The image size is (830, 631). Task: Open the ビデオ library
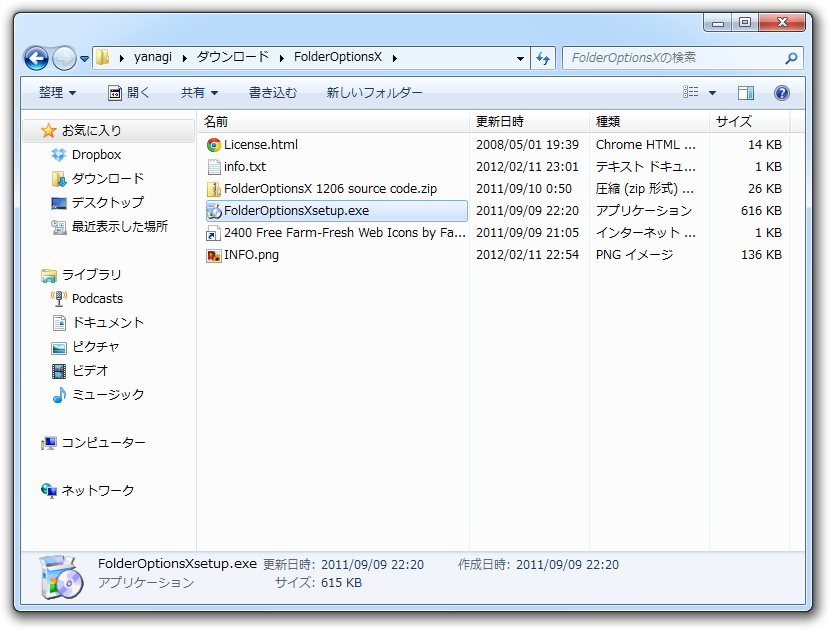pyautogui.click(x=90, y=371)
